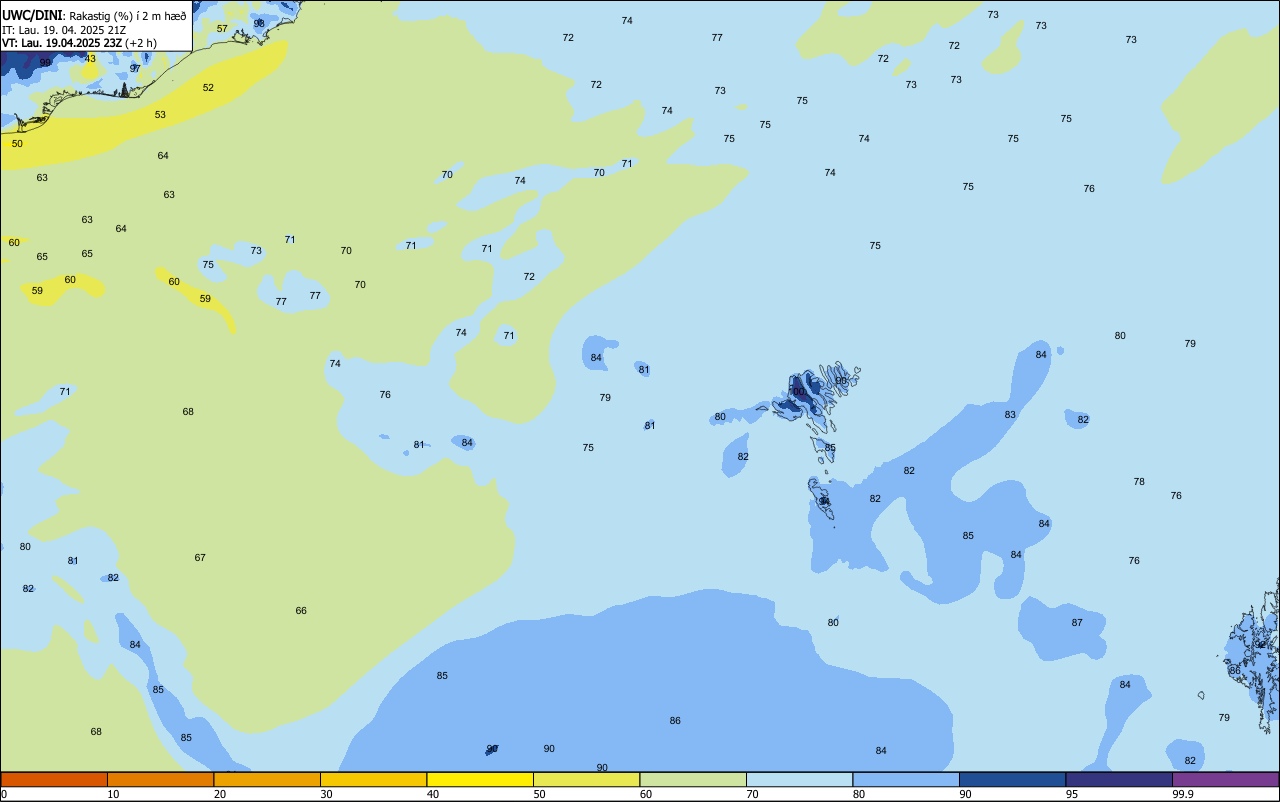The width and height of the screenshot is (1280, 802).
Task: Select the map value 67
Action: click(200, 557)
